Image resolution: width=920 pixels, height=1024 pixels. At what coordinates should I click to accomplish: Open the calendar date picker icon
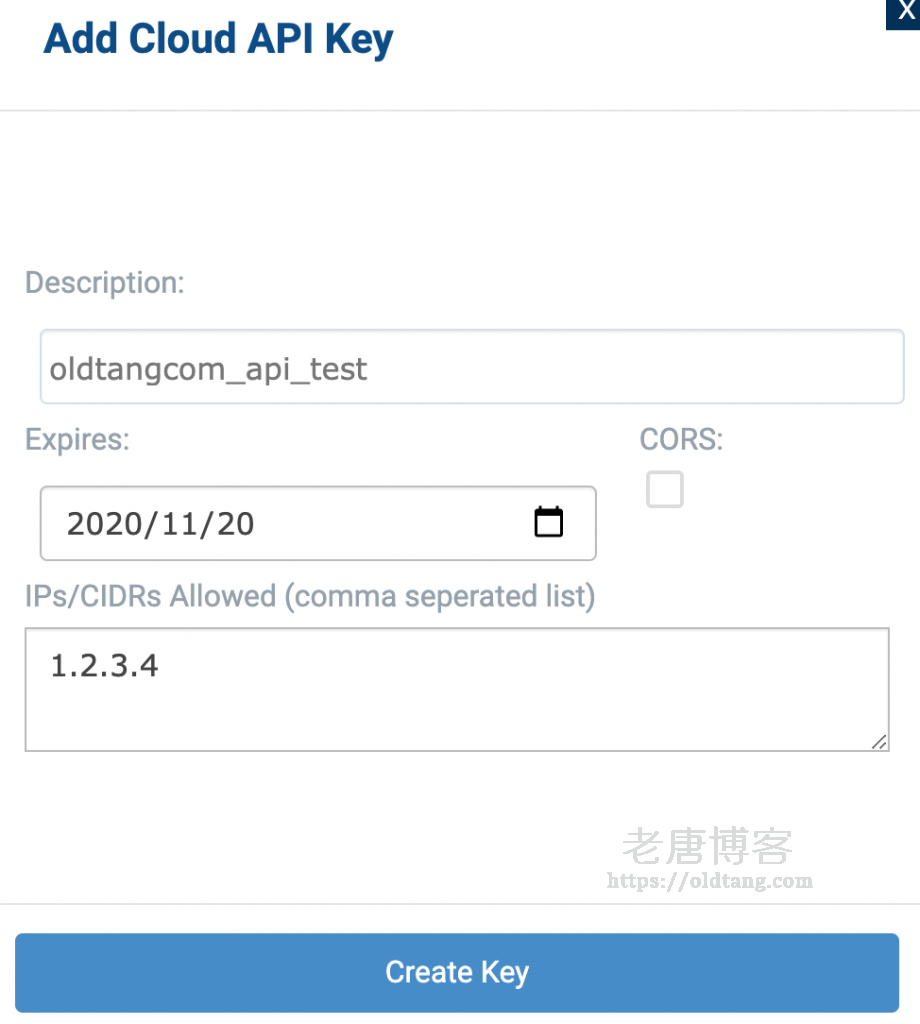pyautogui.click(x=548, y=522)
